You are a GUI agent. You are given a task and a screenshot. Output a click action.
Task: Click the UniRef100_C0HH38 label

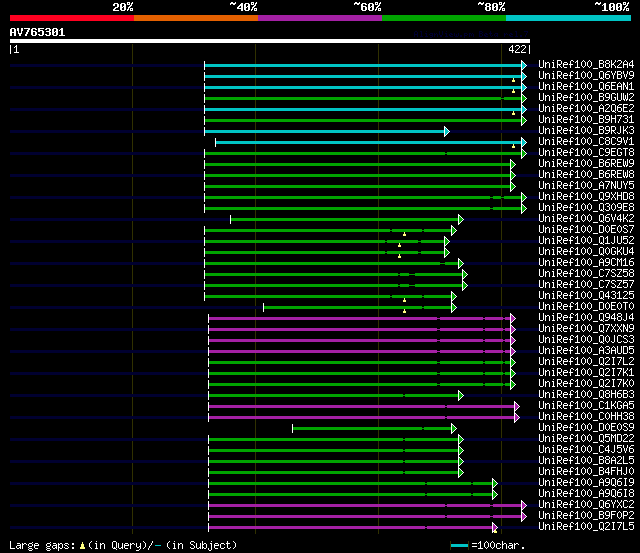pos(586,417)
